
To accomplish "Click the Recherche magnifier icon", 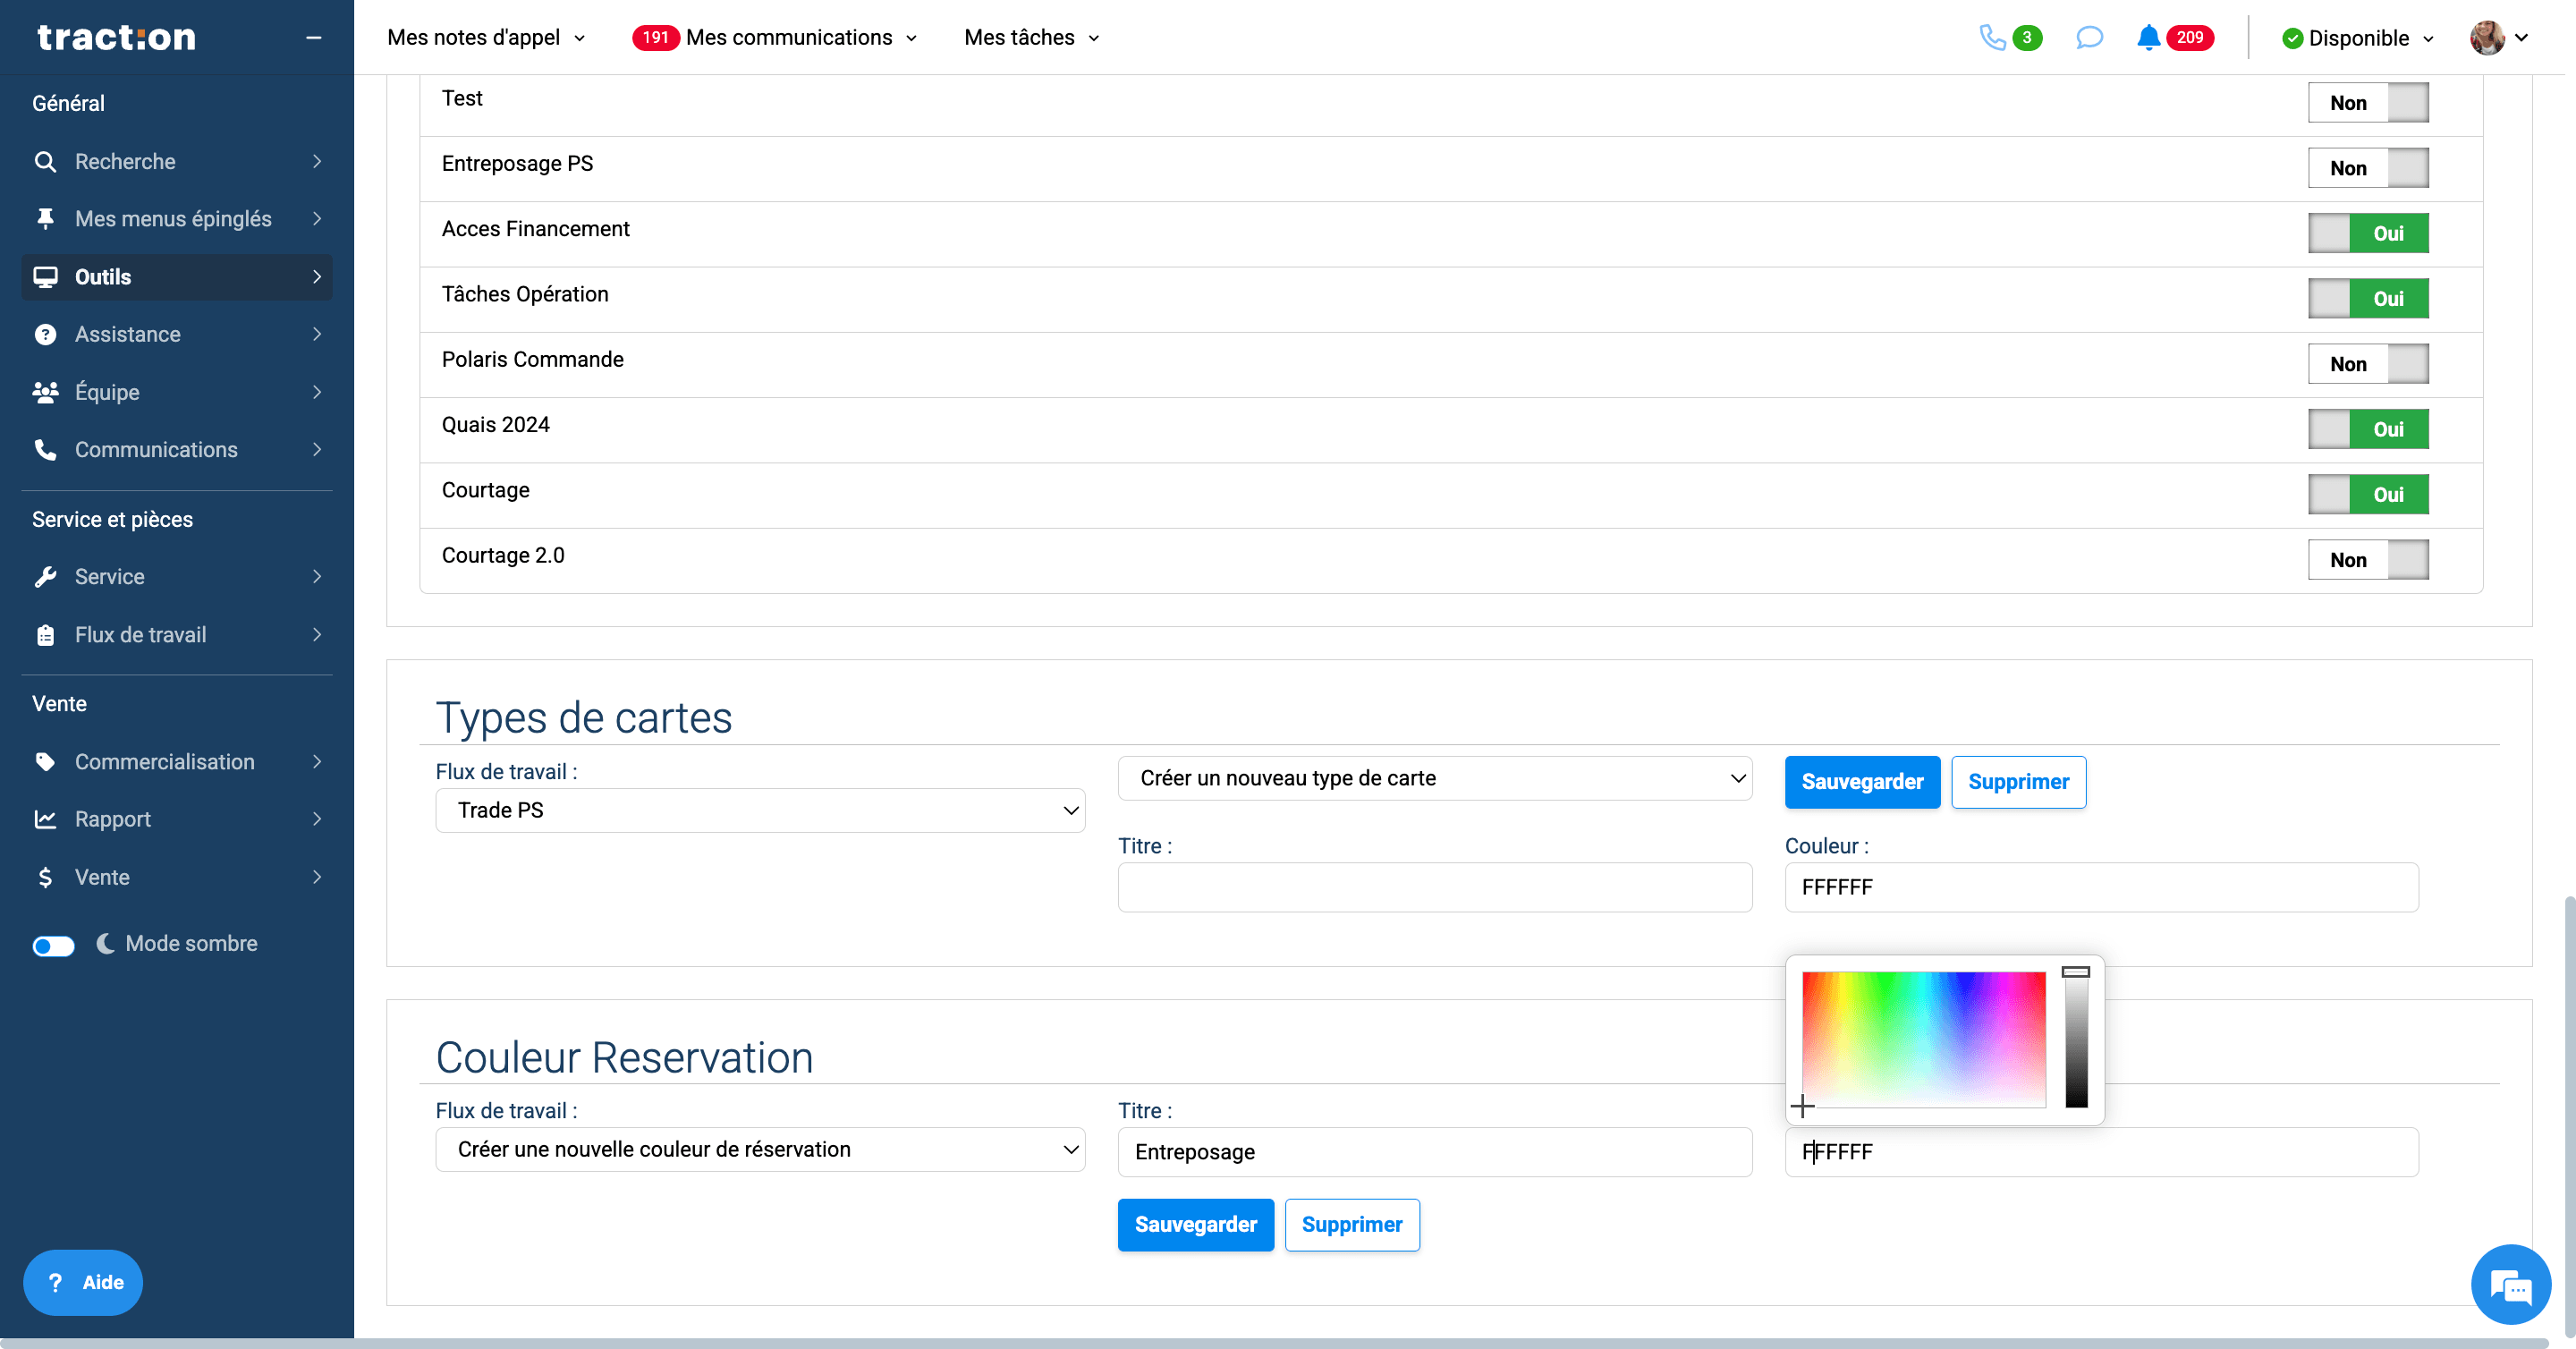I will tap(45, 162).
